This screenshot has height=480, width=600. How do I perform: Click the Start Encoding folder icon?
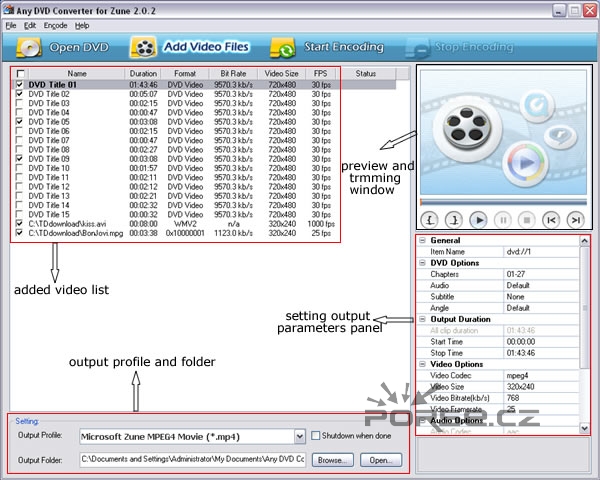(283, 48)
